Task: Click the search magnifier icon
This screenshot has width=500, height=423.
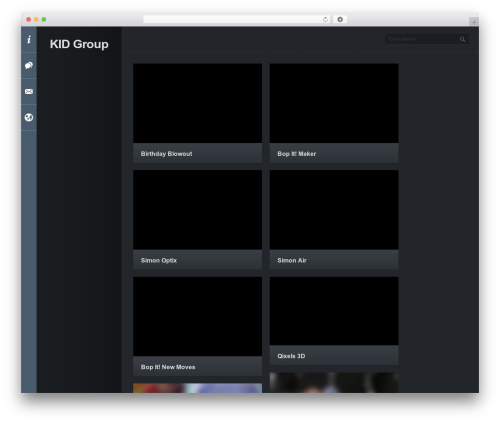Action: 462,39
